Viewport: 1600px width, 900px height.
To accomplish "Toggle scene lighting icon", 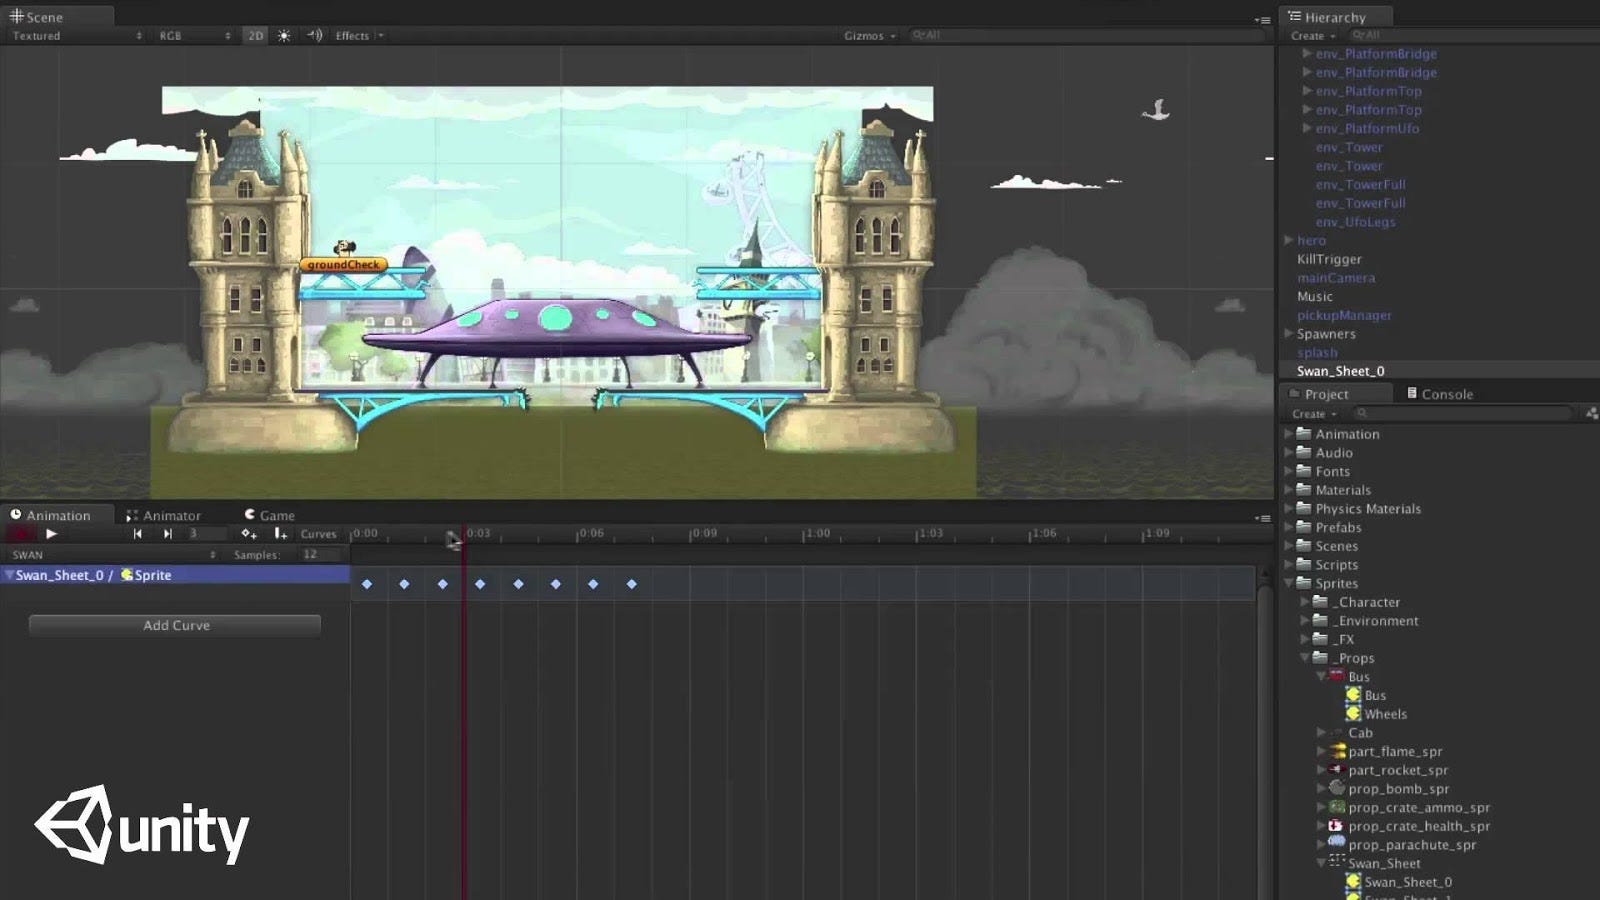I will (285, 35).
